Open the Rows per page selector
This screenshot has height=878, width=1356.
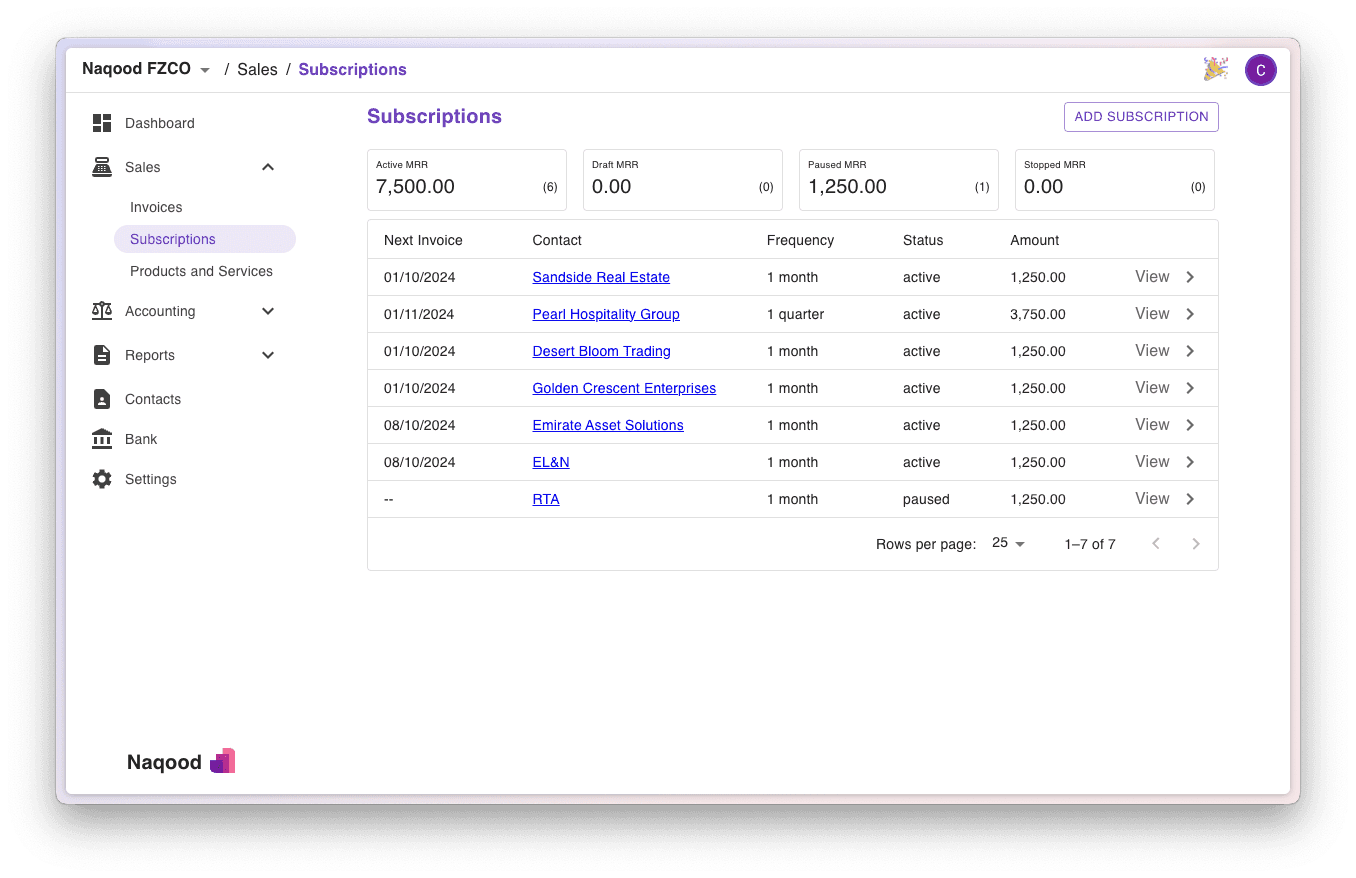[1008, 543]
